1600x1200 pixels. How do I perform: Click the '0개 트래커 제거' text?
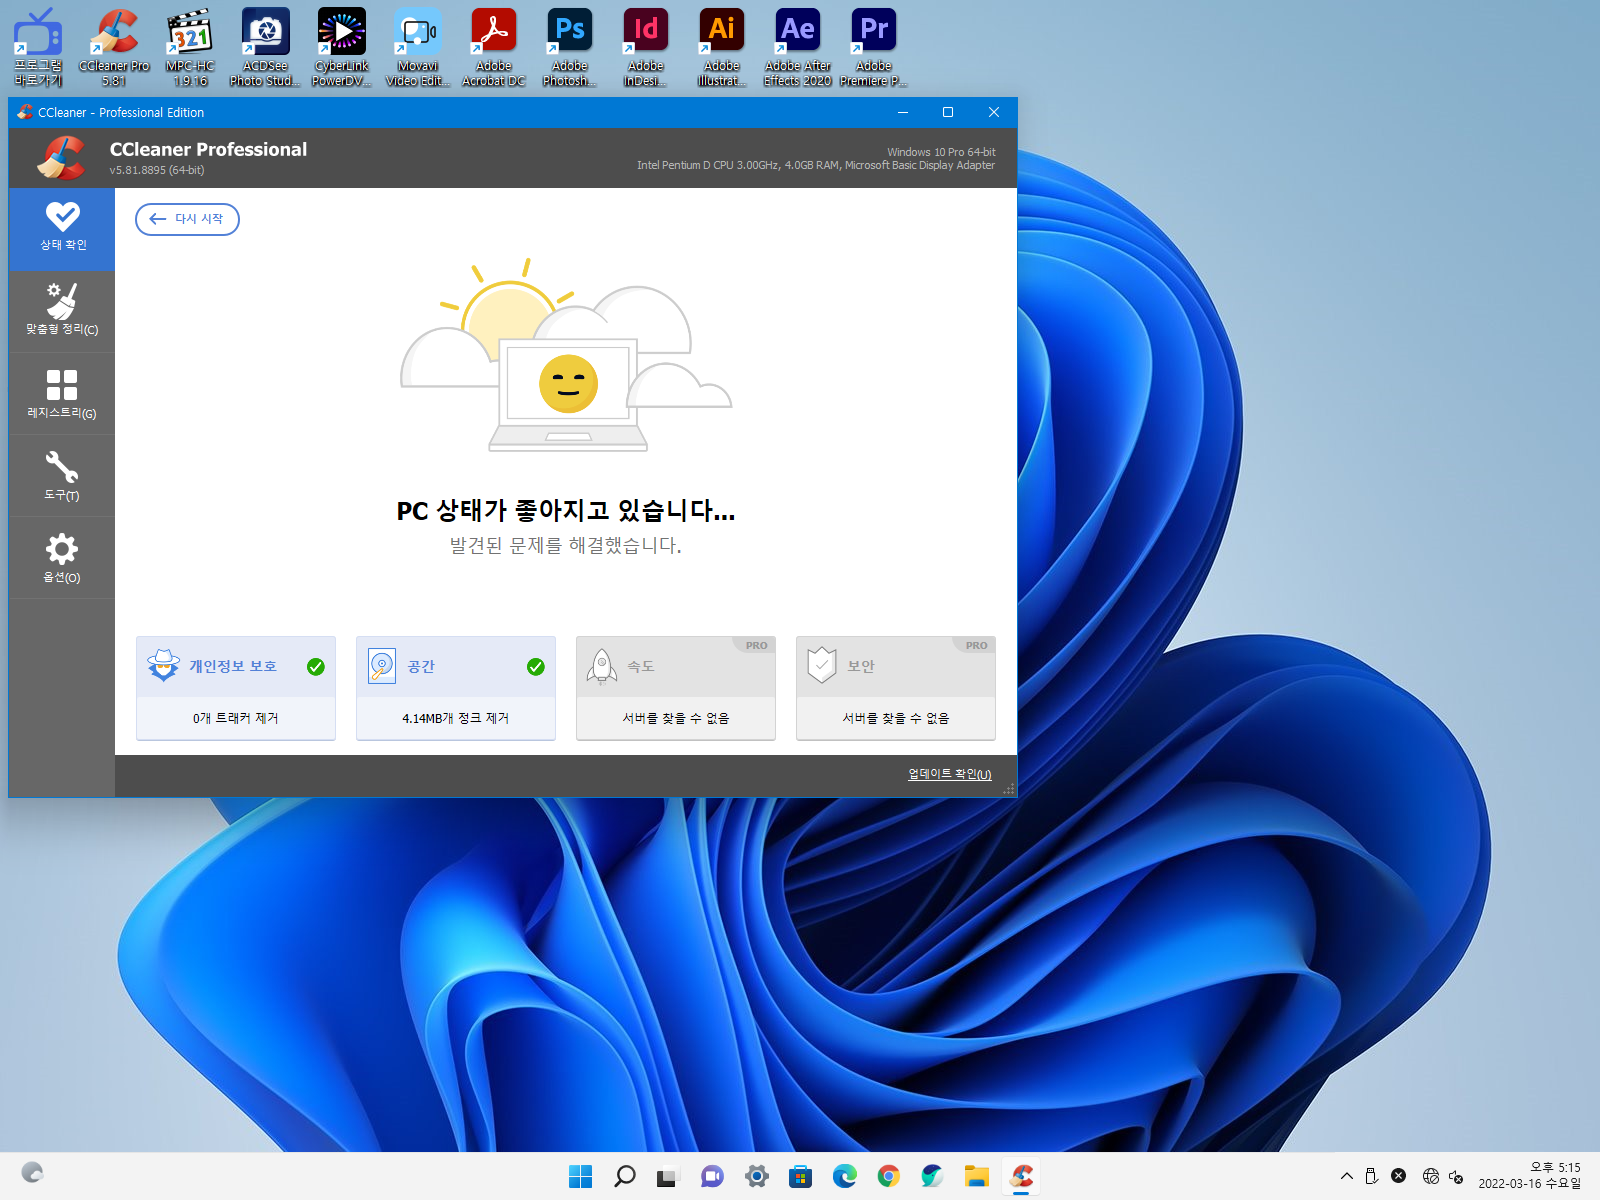click(236, 718)
